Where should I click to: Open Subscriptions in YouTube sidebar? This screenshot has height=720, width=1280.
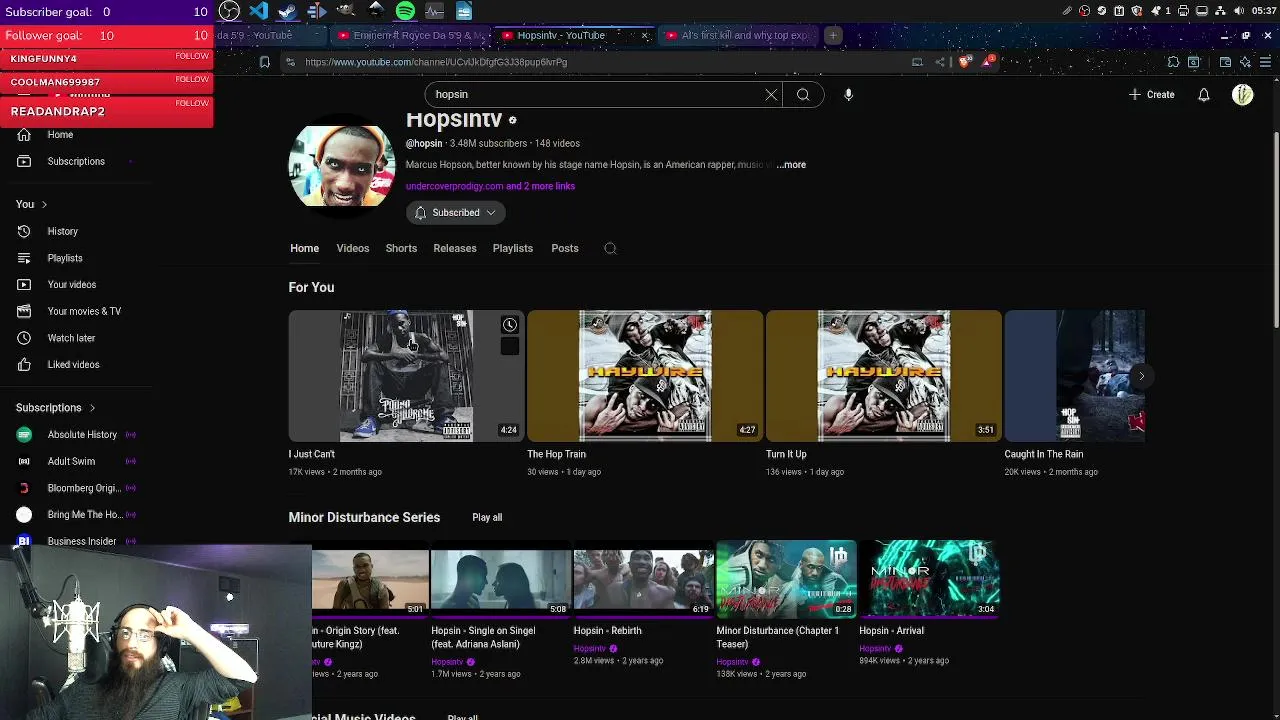pyautogui.click(x=76, y=161)
